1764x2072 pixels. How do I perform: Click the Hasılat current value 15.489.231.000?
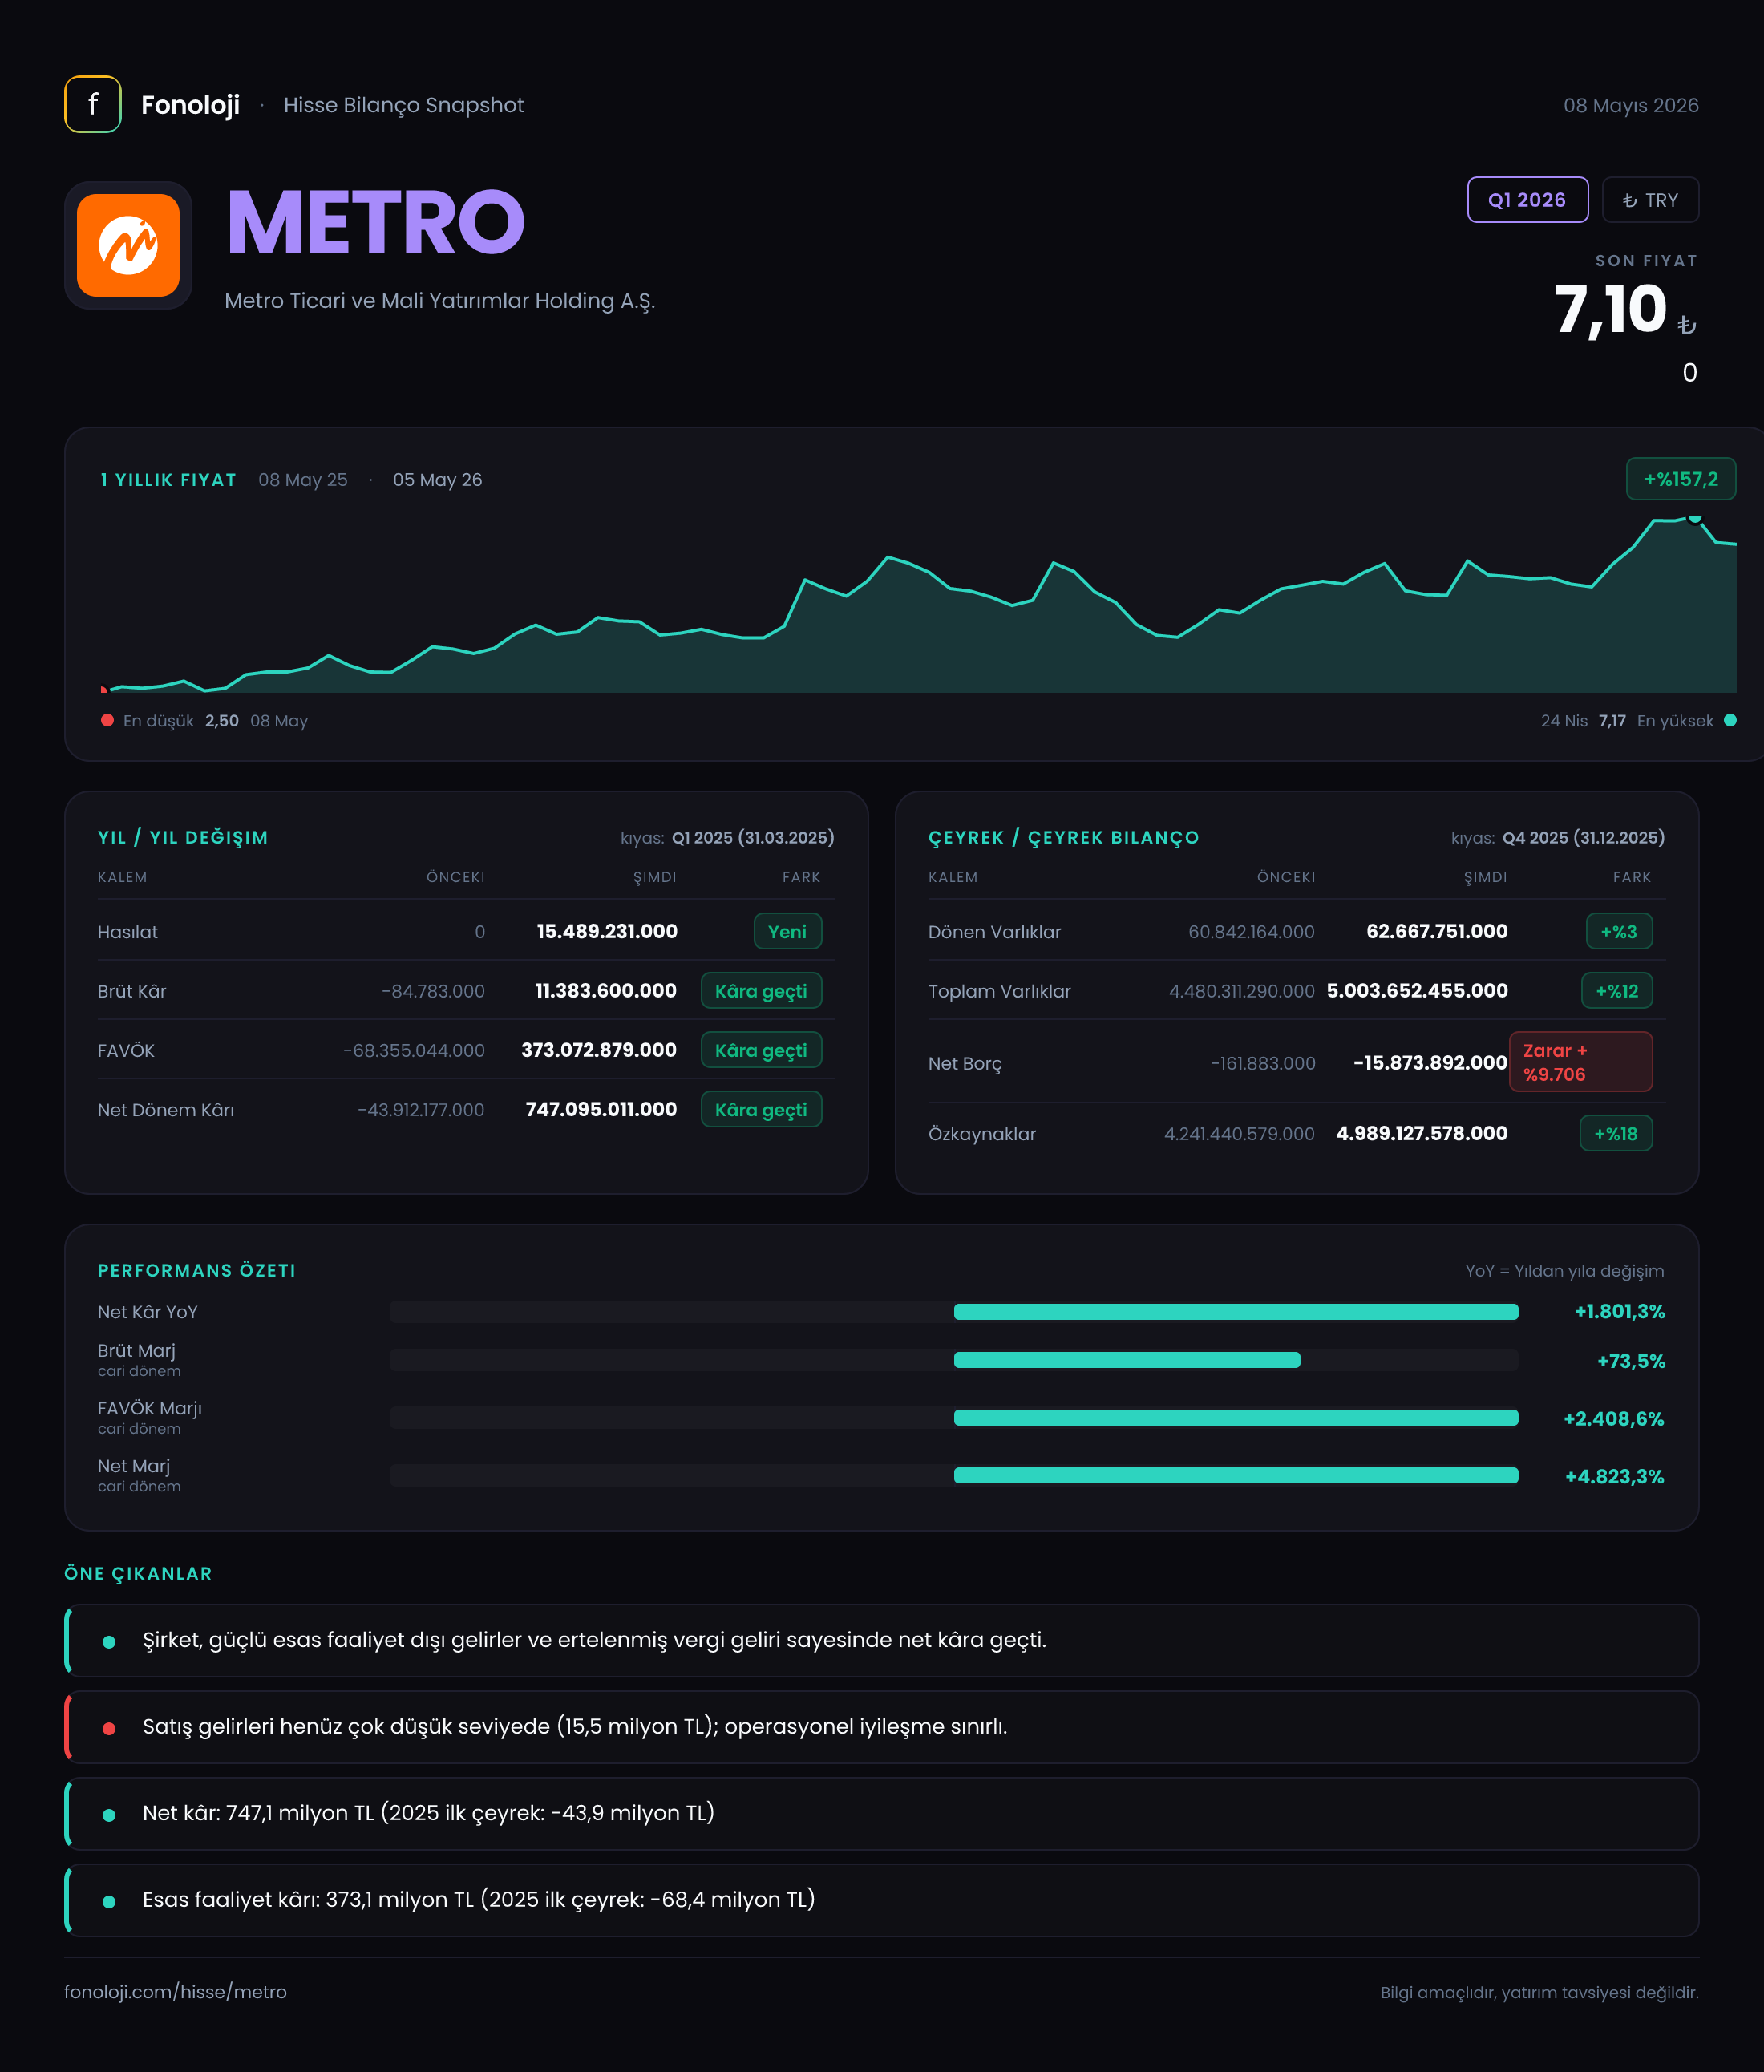pyautogui.click(x=607, y=931)
